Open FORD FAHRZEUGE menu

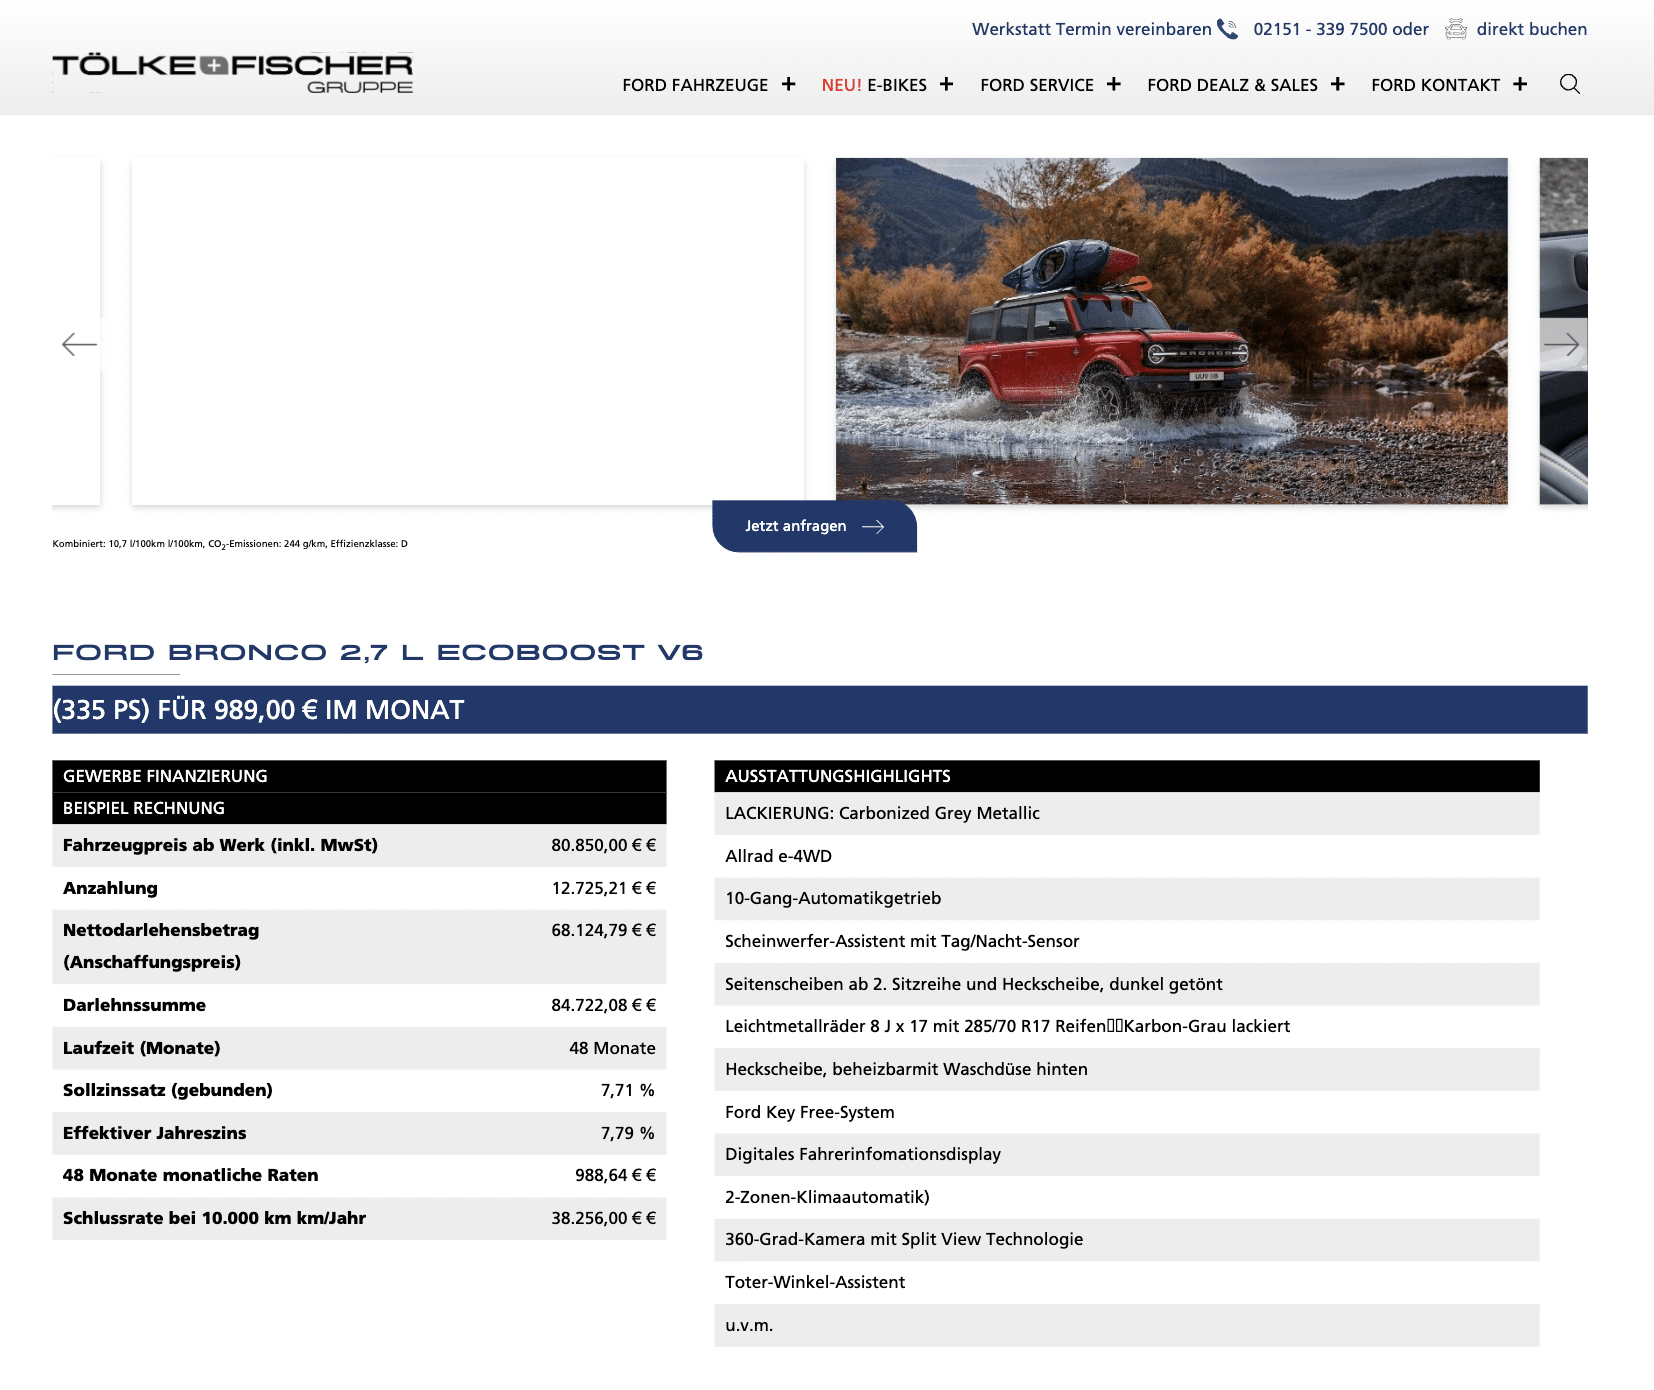point(695,85)
